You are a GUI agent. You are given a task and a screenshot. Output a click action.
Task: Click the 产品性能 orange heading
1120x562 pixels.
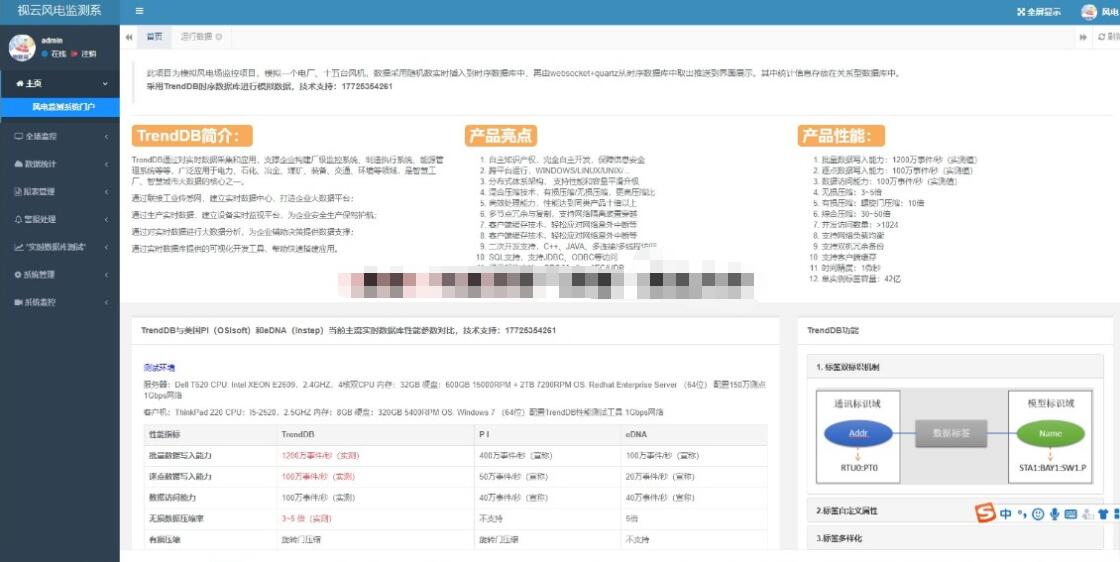click(841, 136)
